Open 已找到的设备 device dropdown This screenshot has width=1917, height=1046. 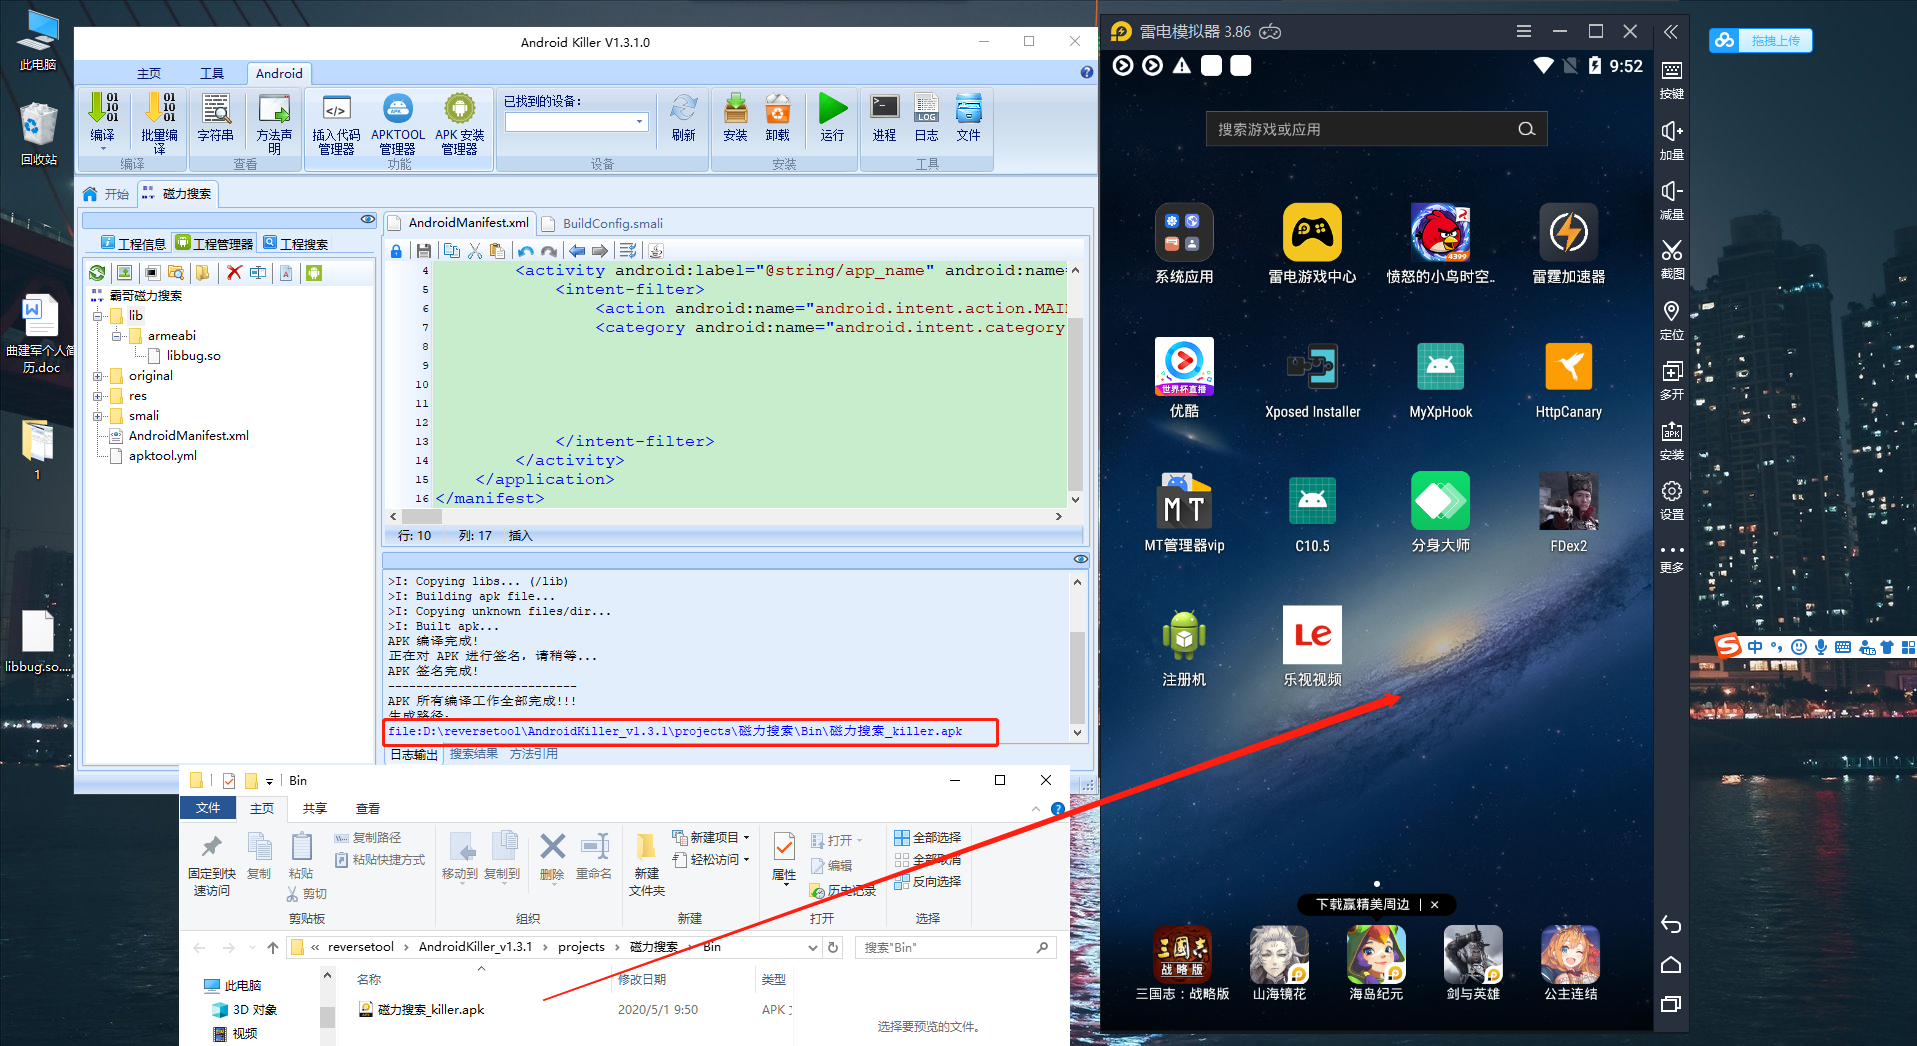(x=639, y=122)
